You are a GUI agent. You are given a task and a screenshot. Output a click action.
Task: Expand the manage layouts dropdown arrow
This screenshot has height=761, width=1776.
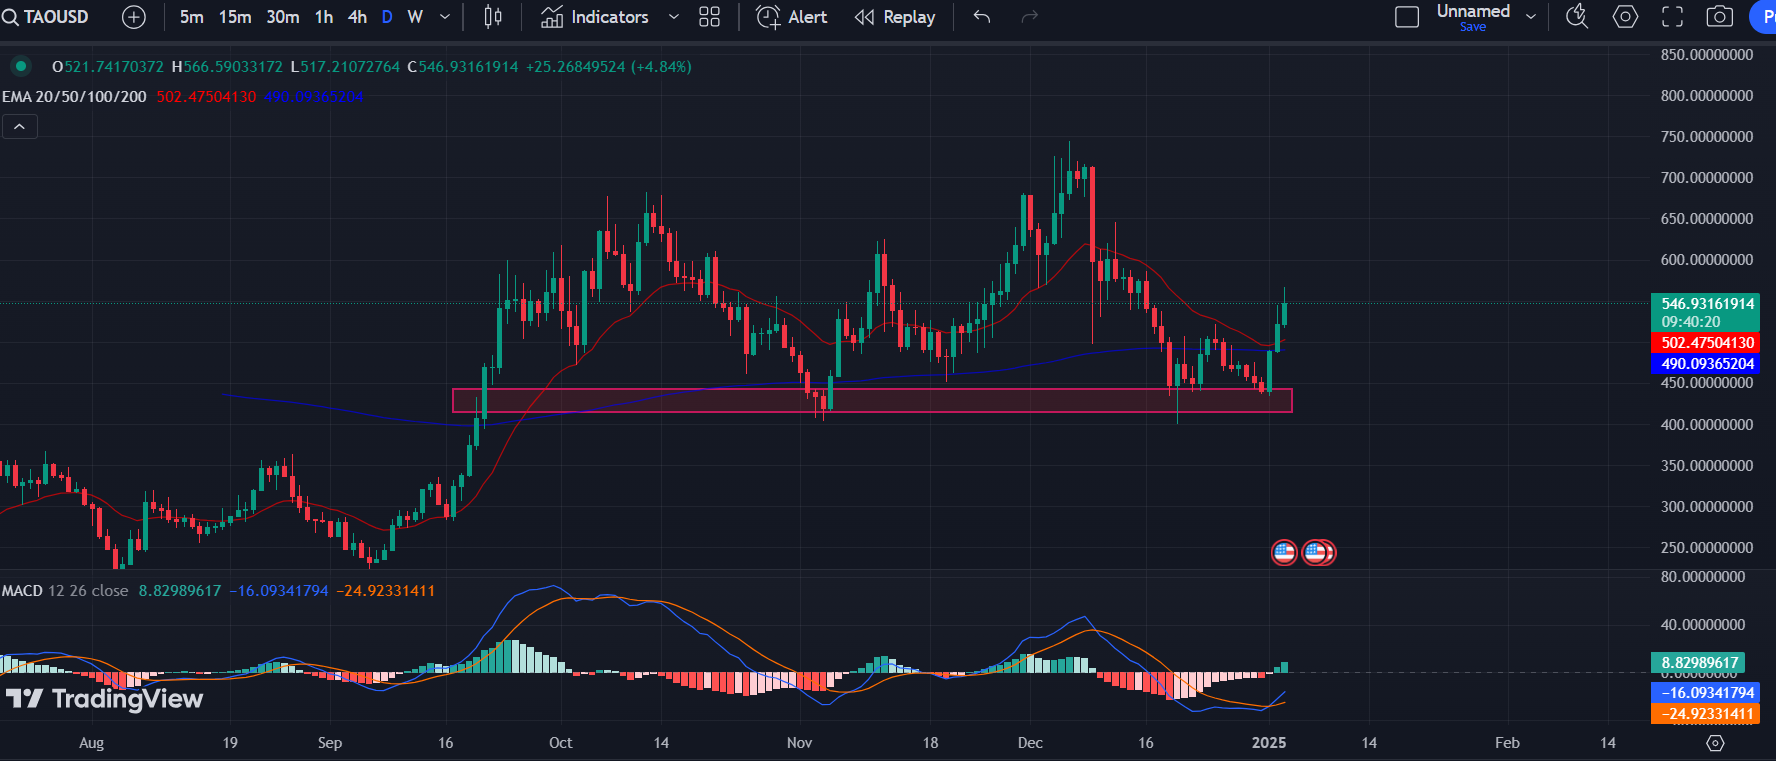click(x=1531, y=17)
